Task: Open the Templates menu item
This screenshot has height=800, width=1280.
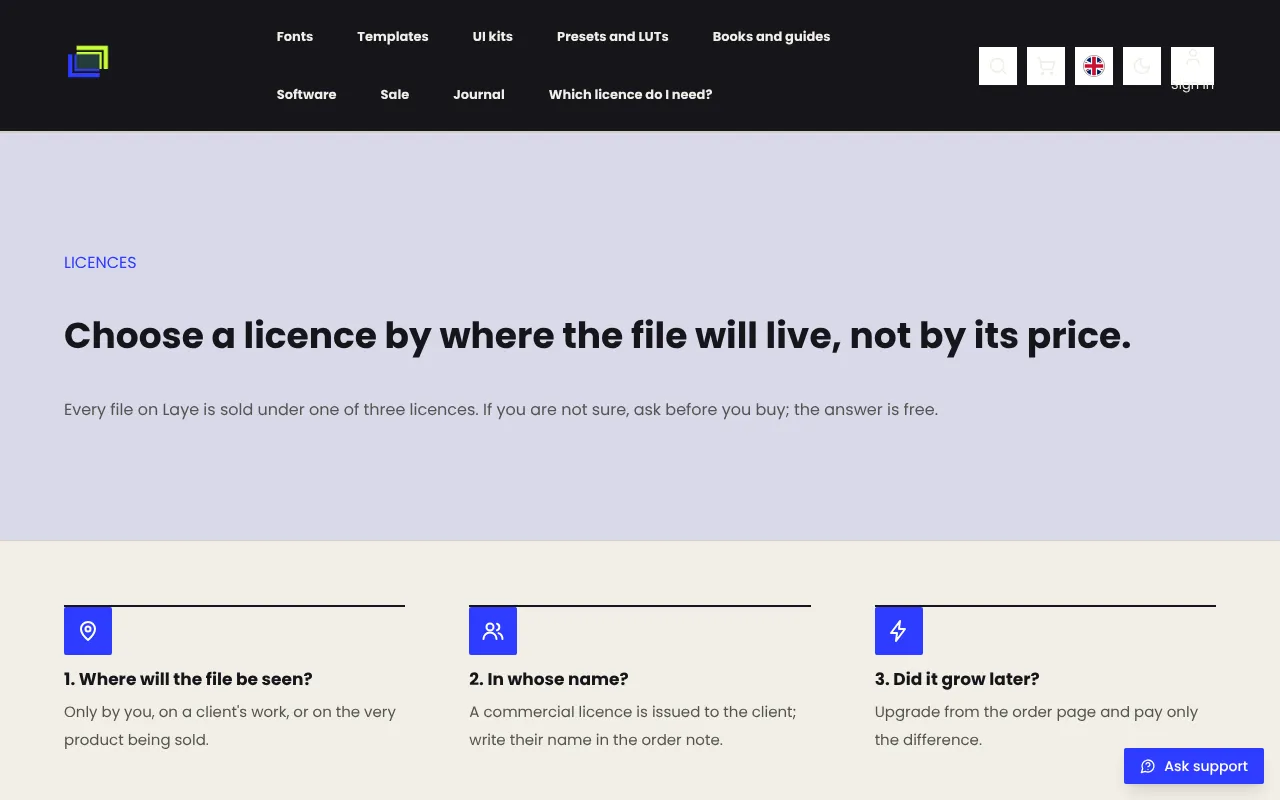Action: [x=393, y=36]
